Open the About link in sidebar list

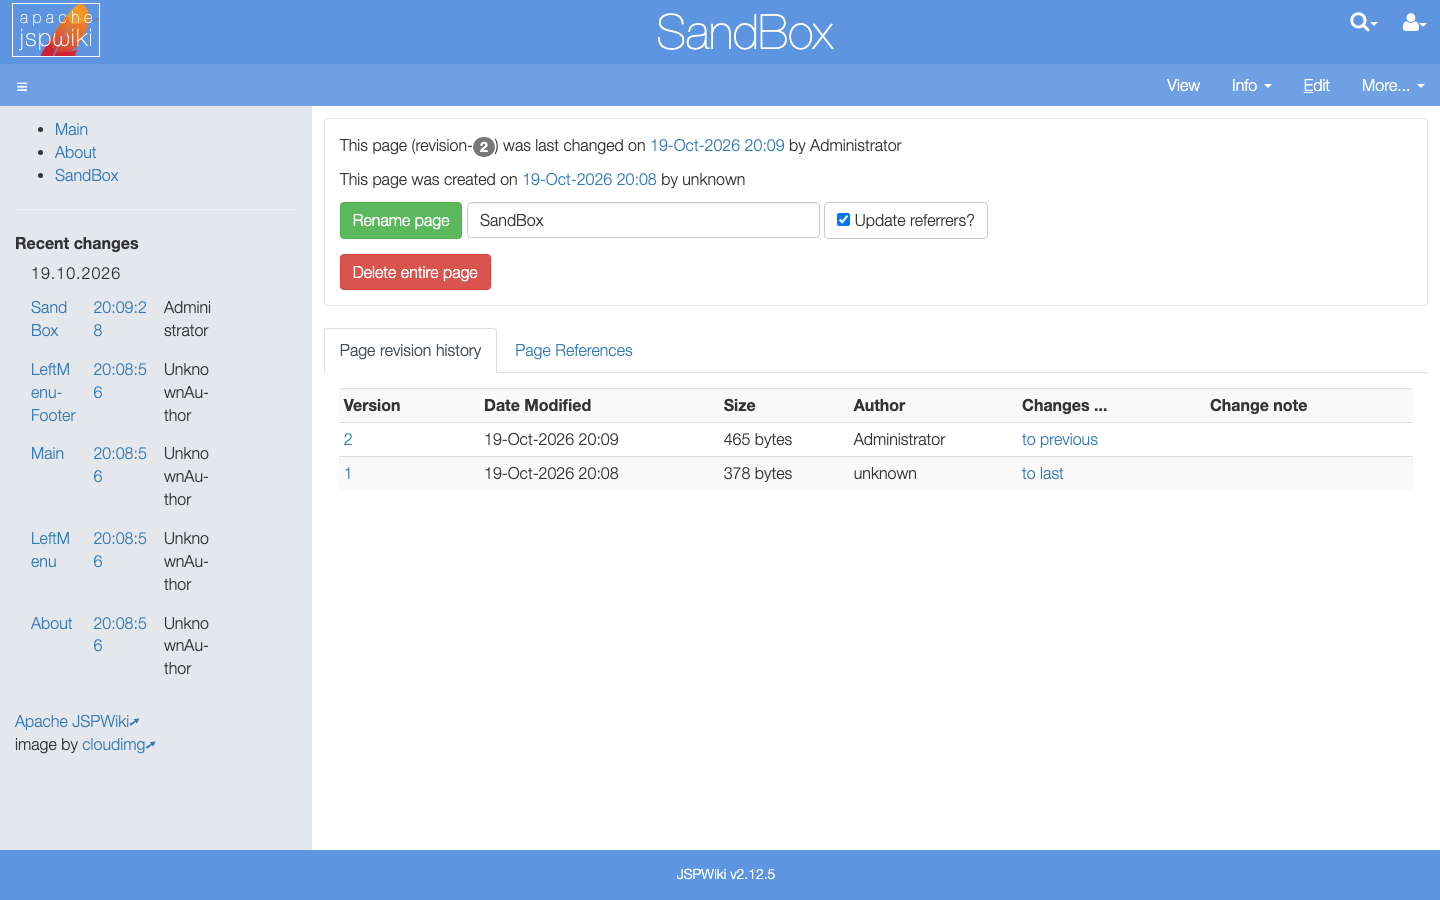pos(76,152)
